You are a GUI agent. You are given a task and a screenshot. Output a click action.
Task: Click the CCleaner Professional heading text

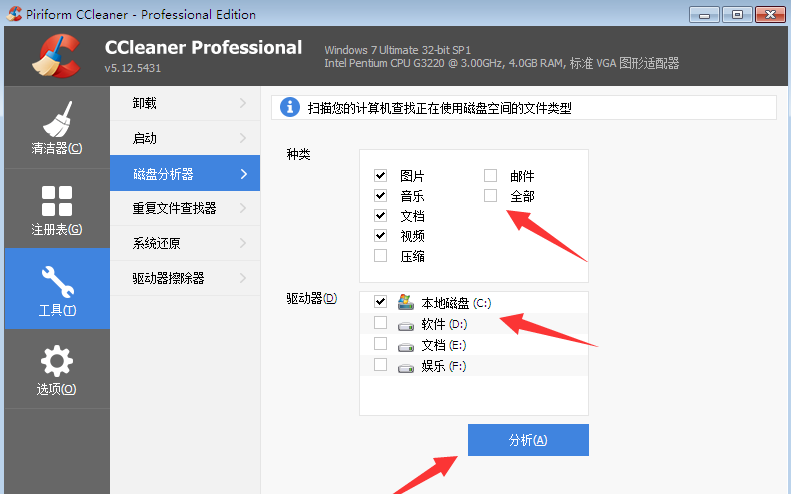pyautogui.click(x=203, y=47)
